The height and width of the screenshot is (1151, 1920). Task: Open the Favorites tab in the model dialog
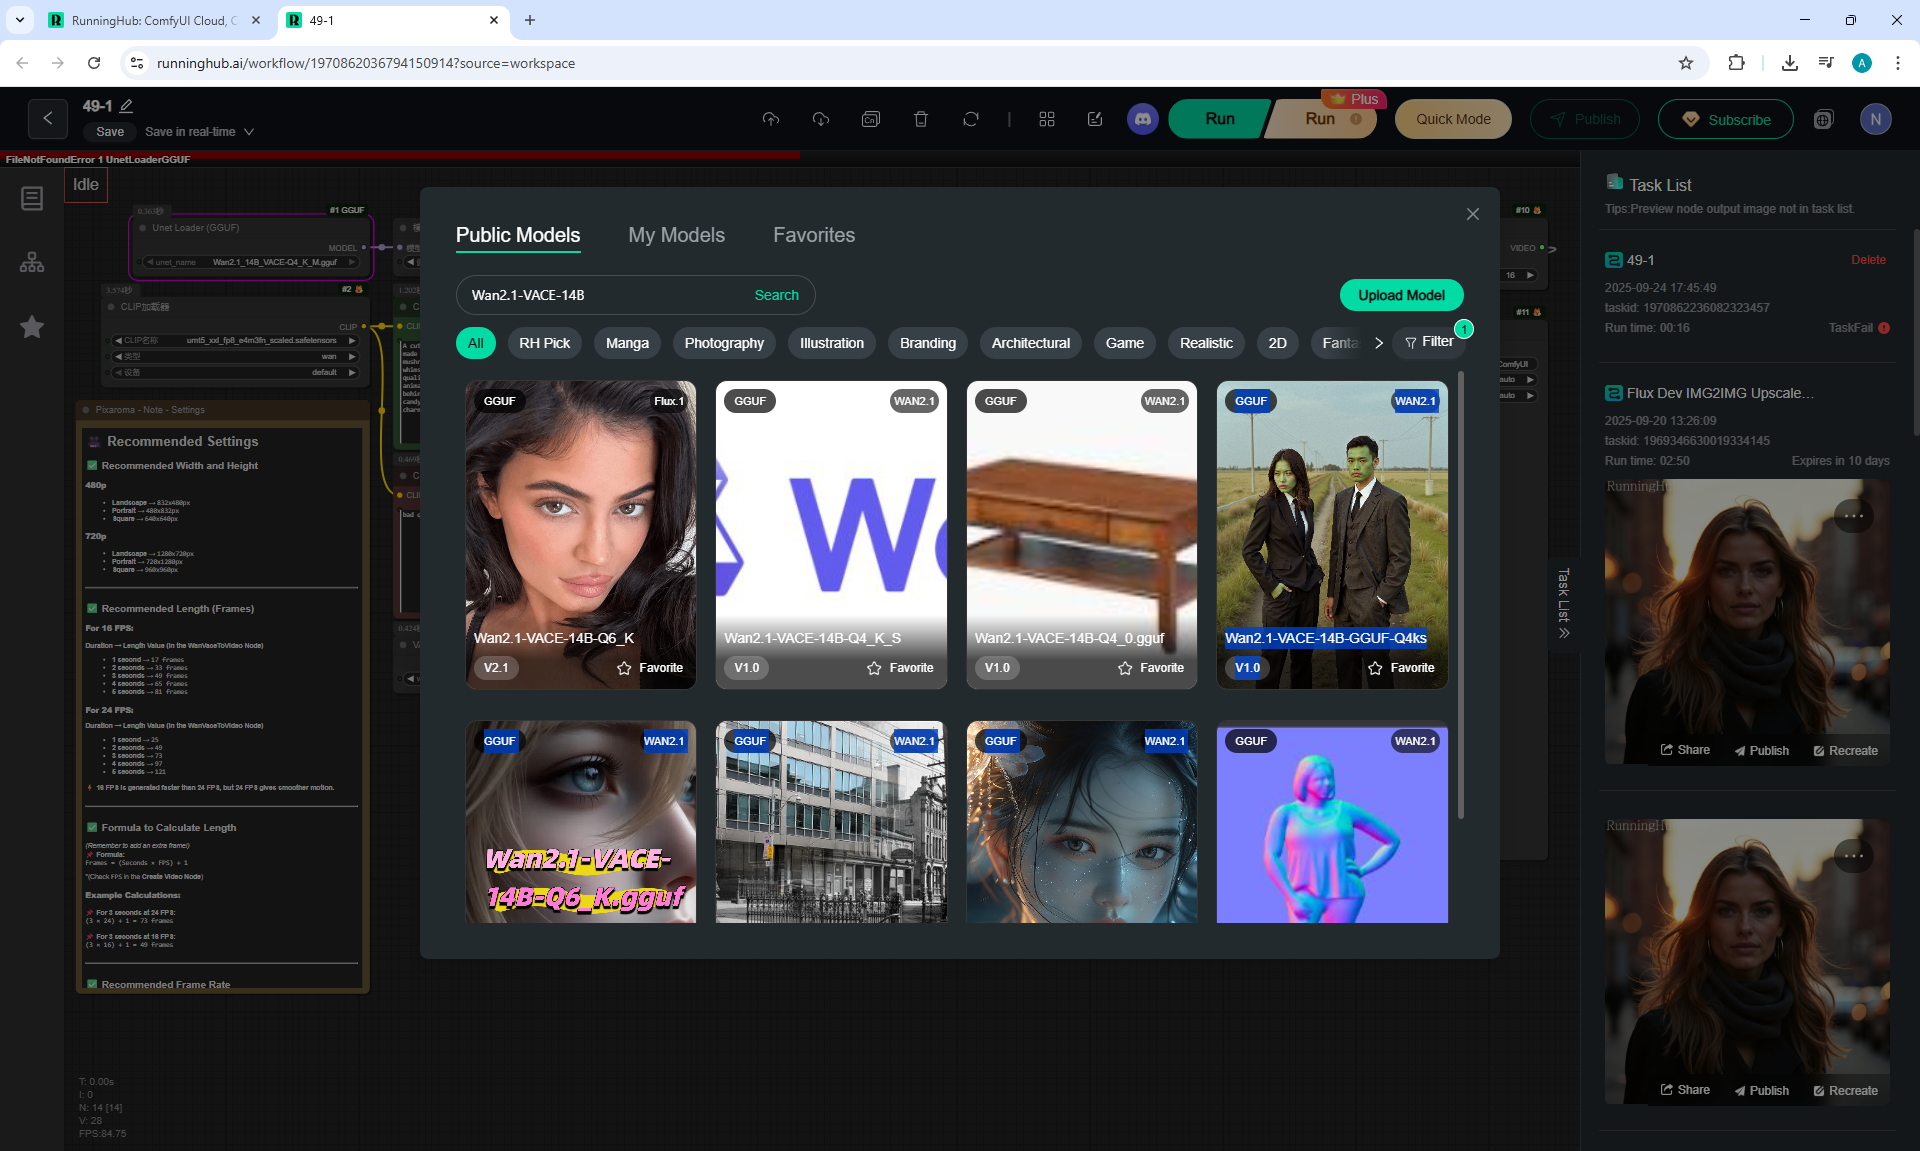point(813,235)
